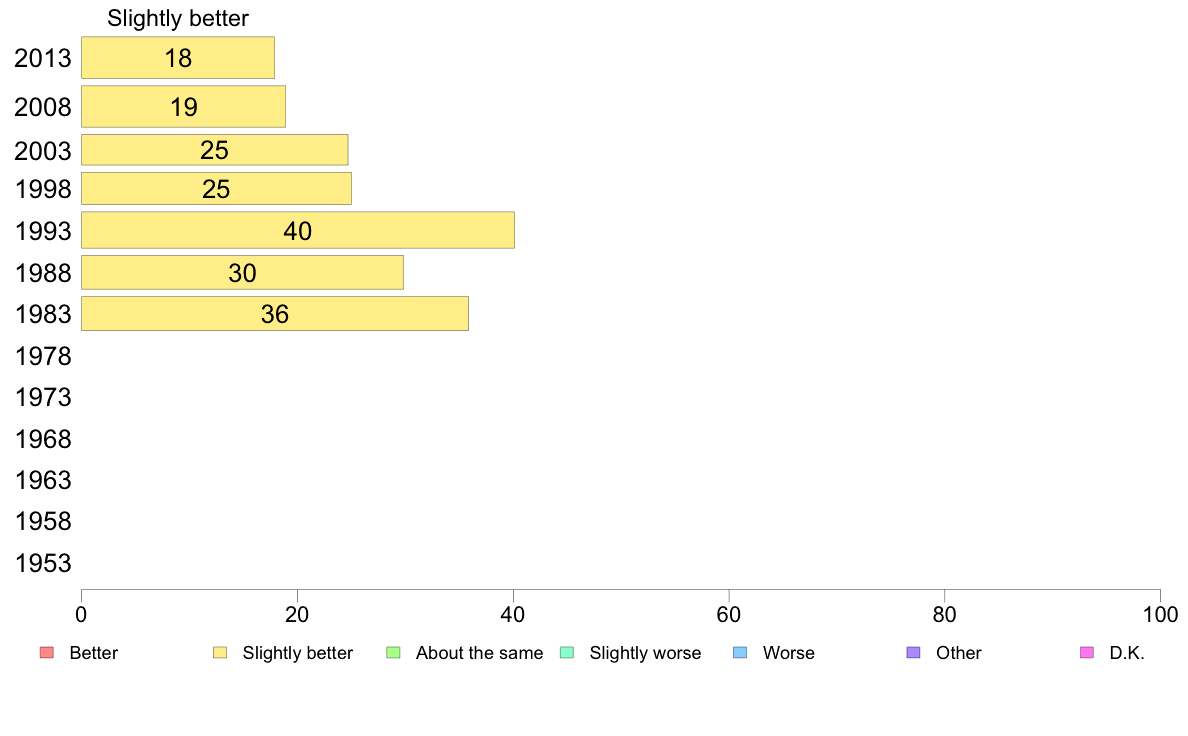Click the 1953 year axis label

[43, 564]
